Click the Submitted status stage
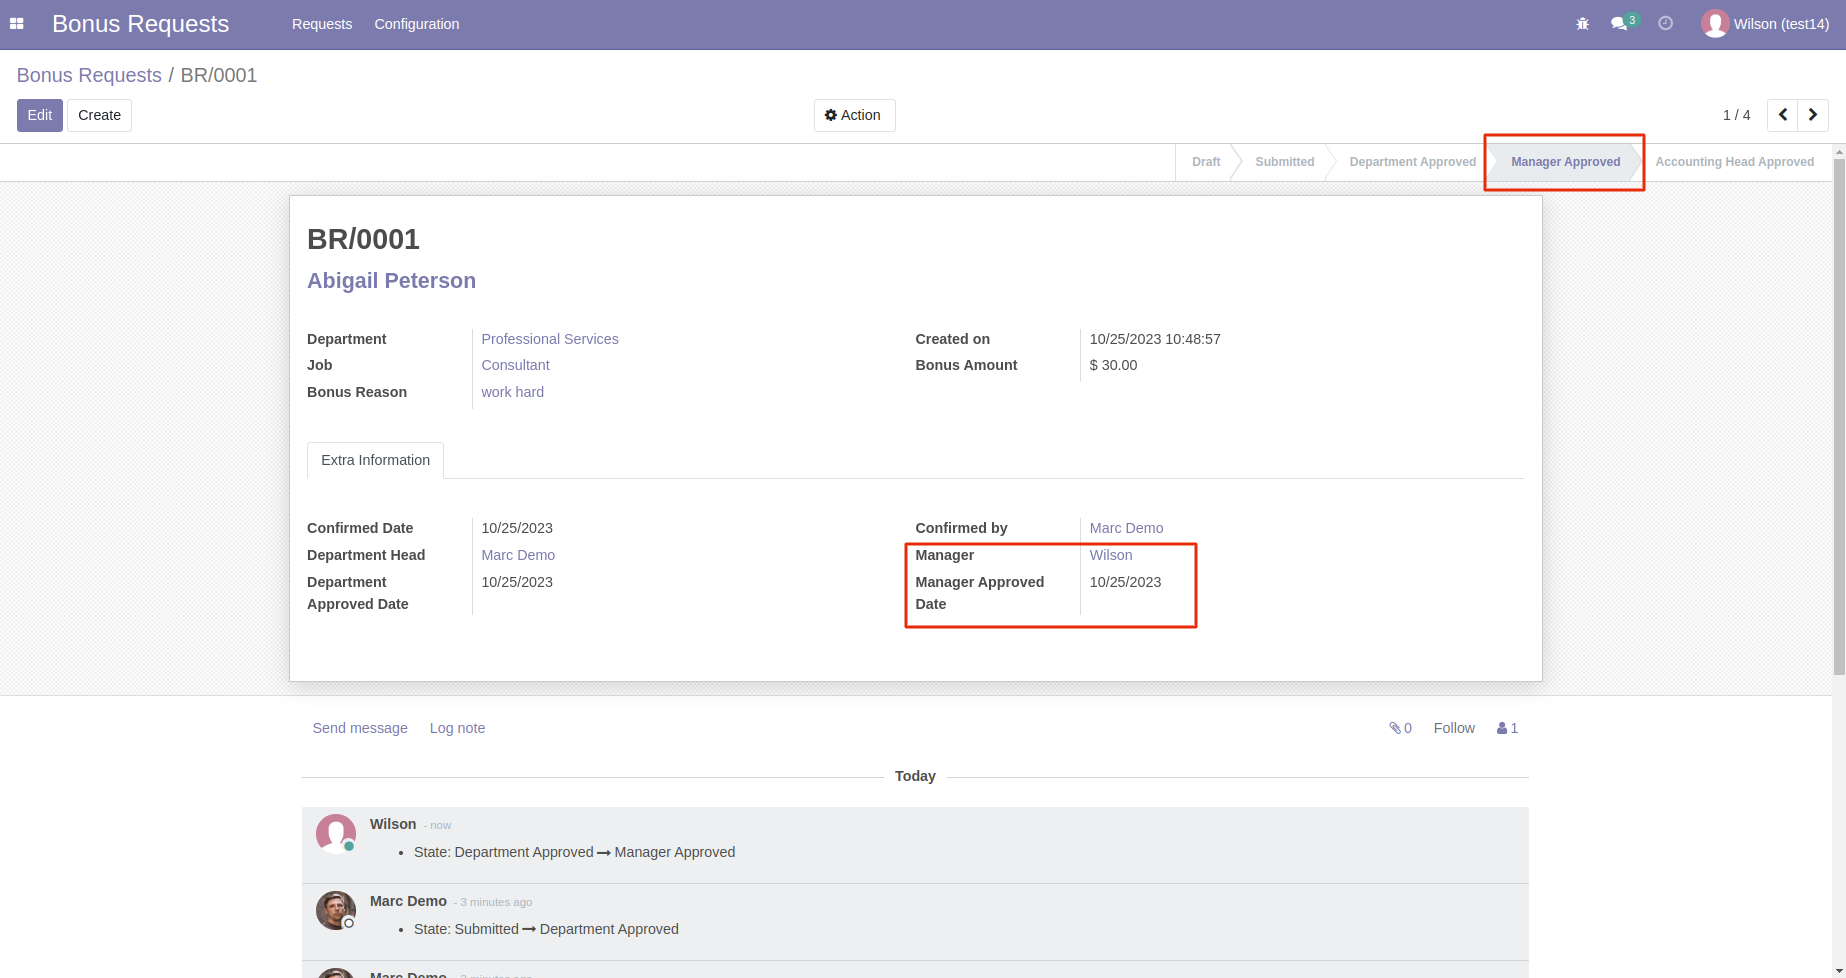Screen dimensions: 1846x978 pyautogui.click(x=1284, y=162)
